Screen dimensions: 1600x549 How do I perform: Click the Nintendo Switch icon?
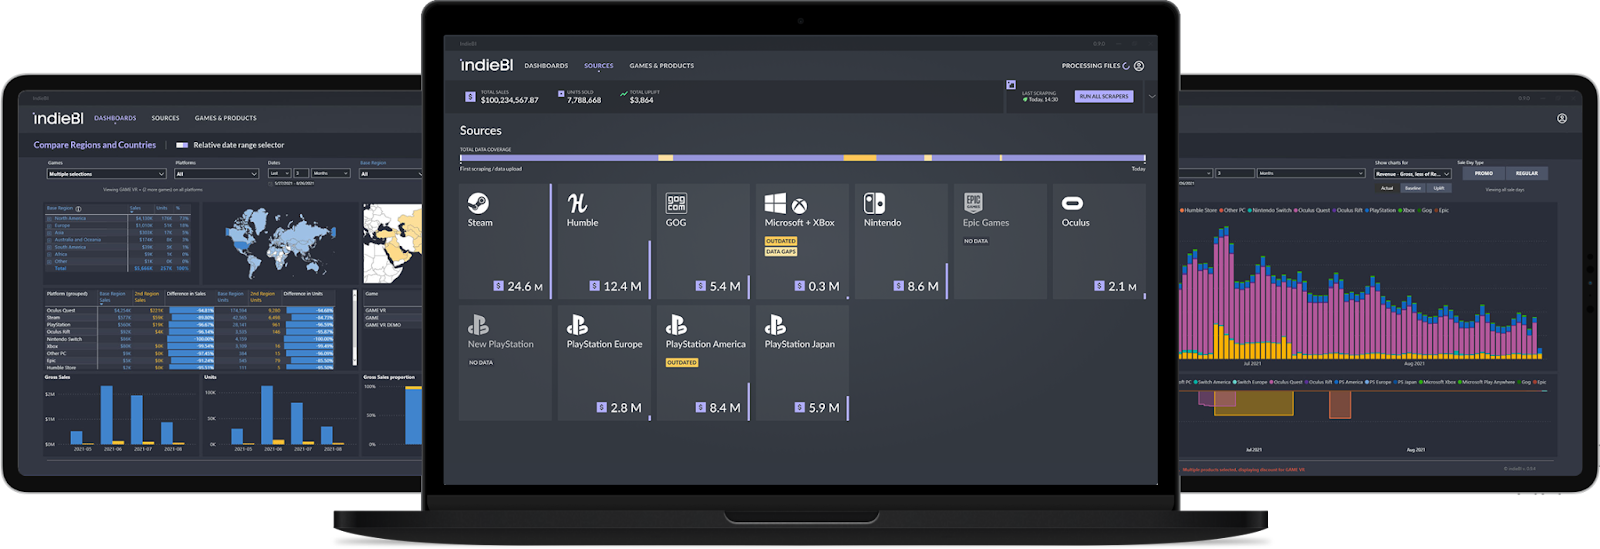(874, 203)
